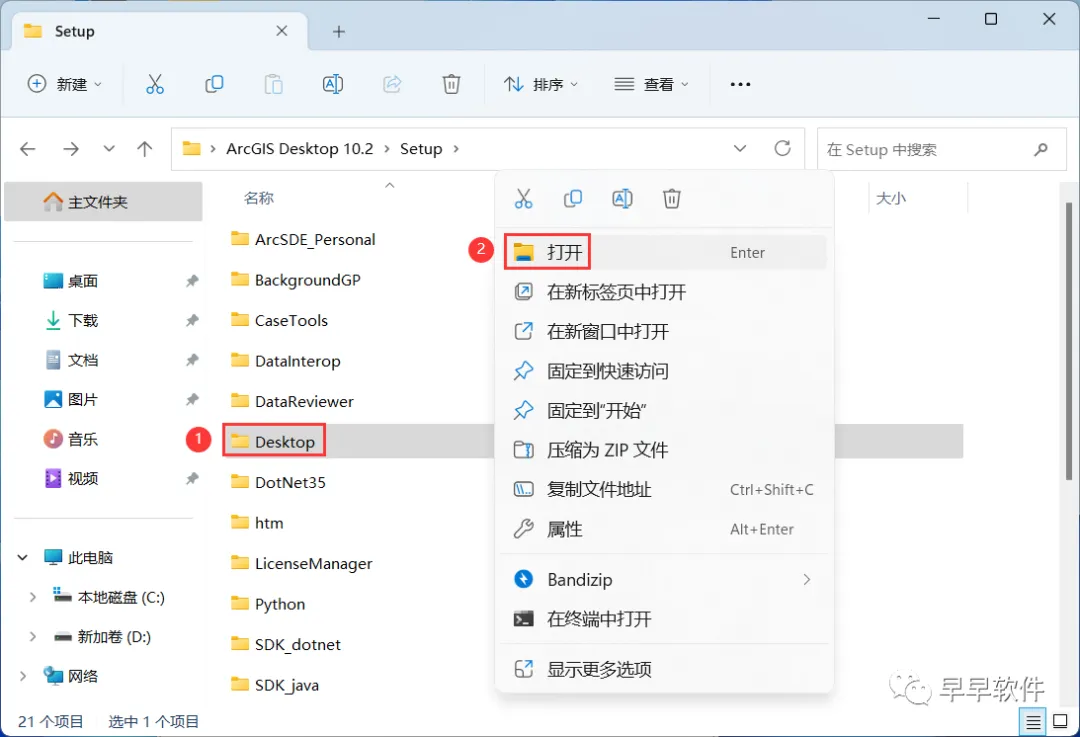1080x737 pixels.
Task: Open 属性 from the context menu
Action: (665, 529)
